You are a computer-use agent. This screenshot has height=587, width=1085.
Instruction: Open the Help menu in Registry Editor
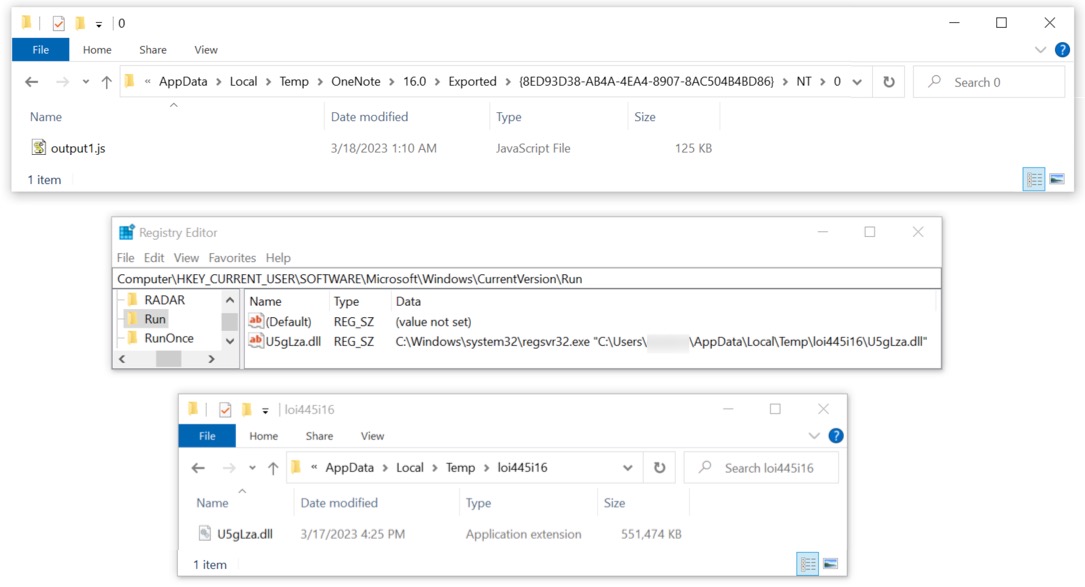pyautogui.click(x=278, y=258)
